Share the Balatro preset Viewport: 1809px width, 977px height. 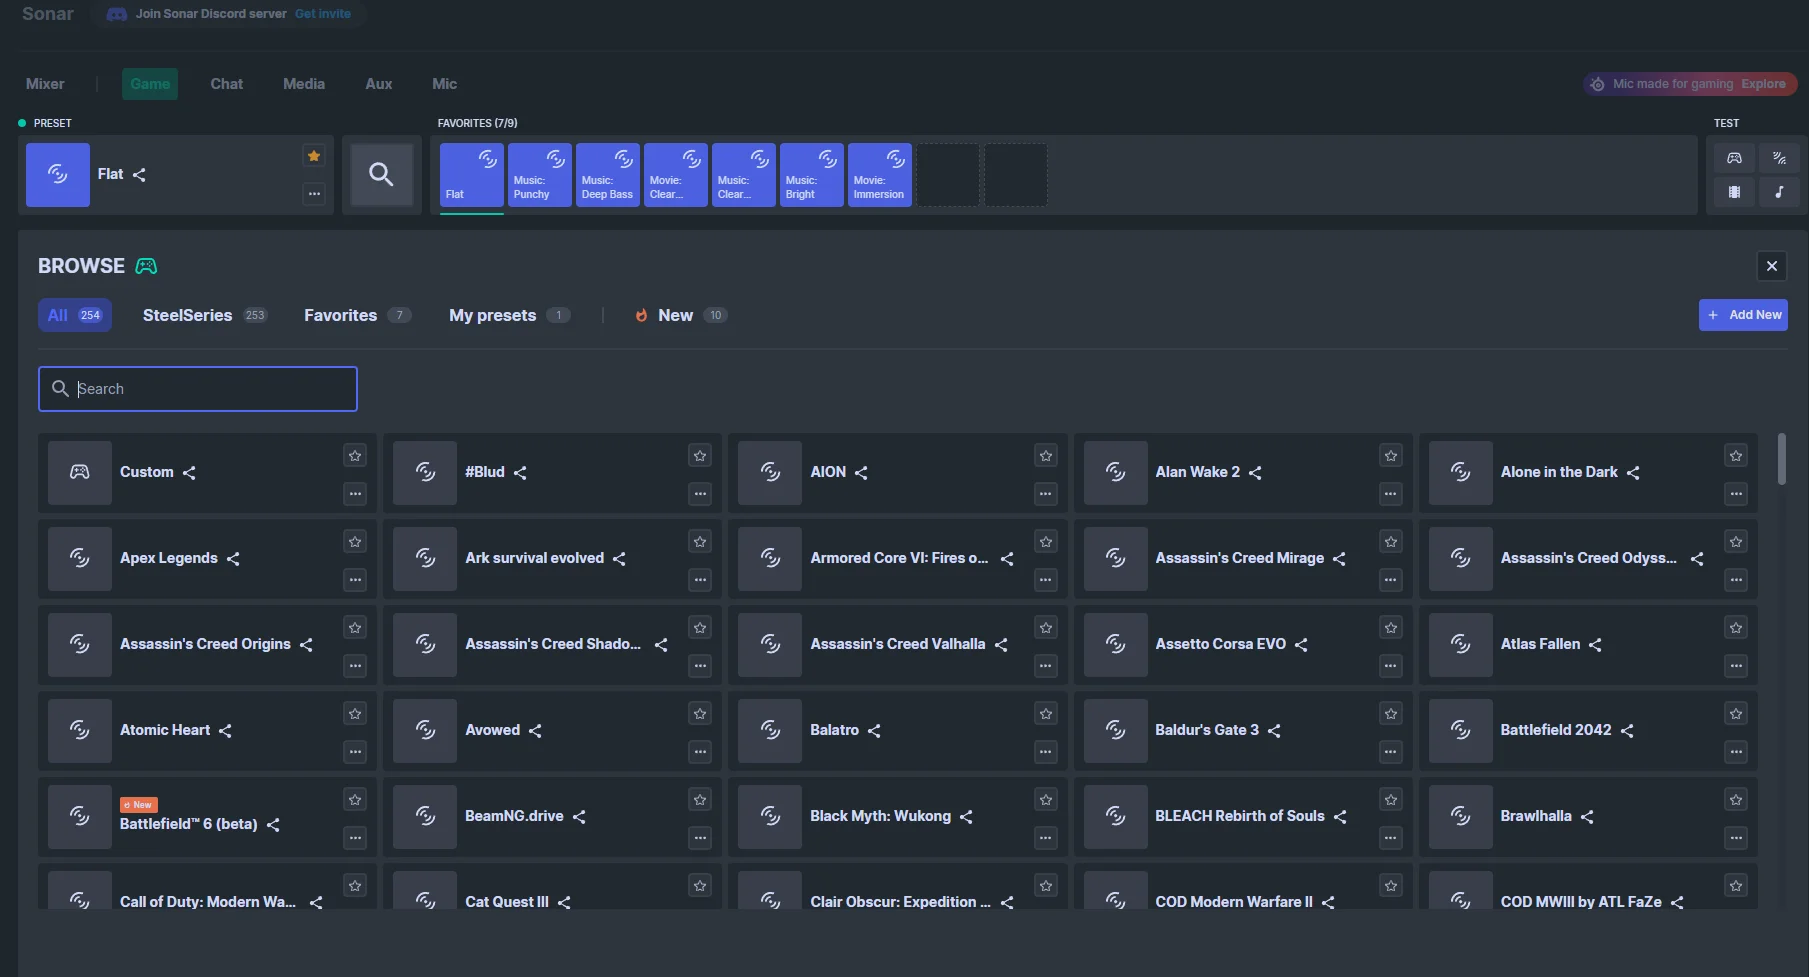click(x=874, y=731)
